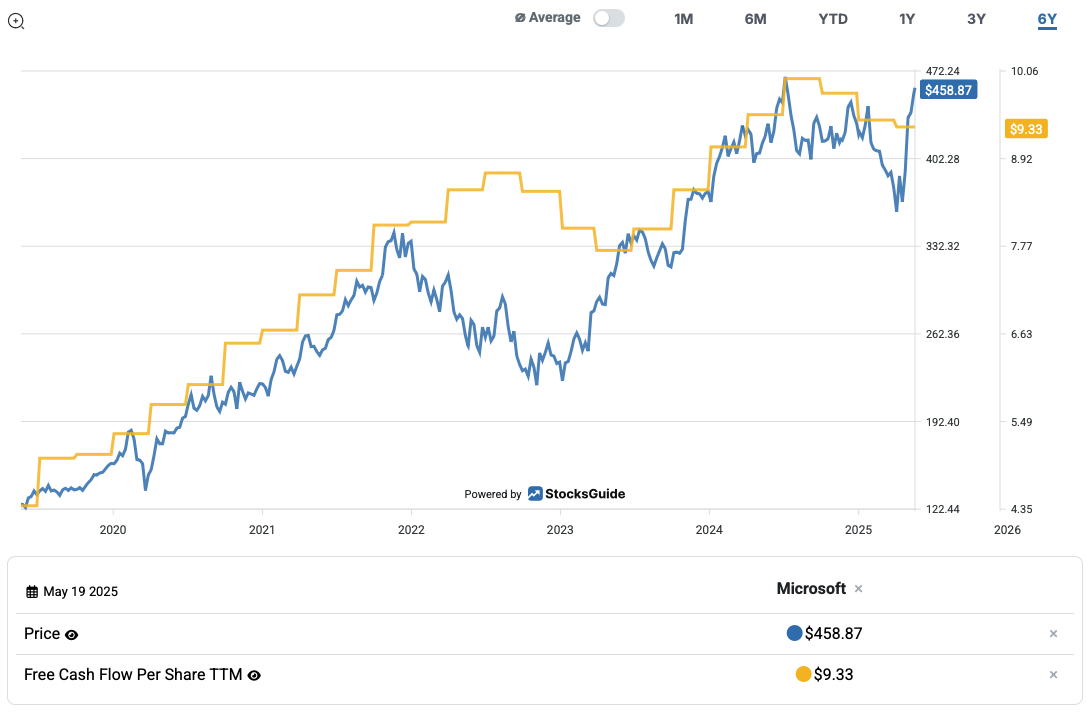Click the blue $458.87 price label on the axis
This screenshot has height=712, width=1092.
point(948,90)
